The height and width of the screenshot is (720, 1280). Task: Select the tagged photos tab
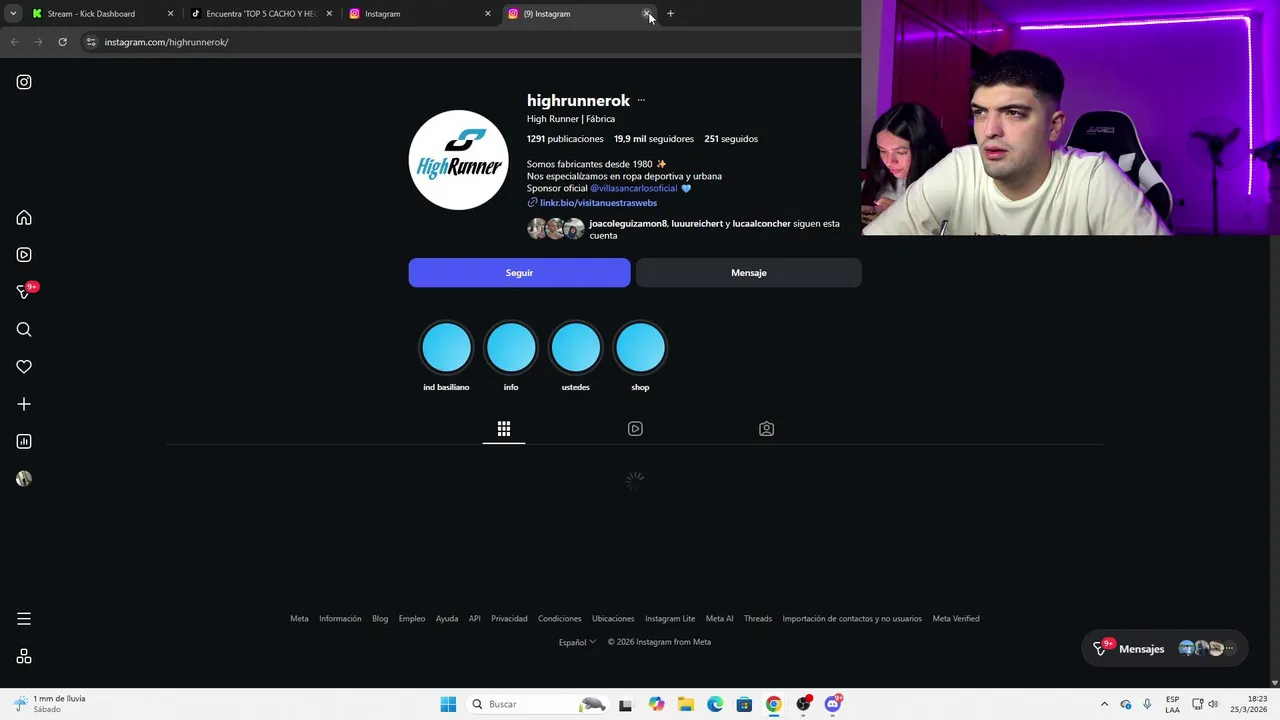(x=766, y=429)
